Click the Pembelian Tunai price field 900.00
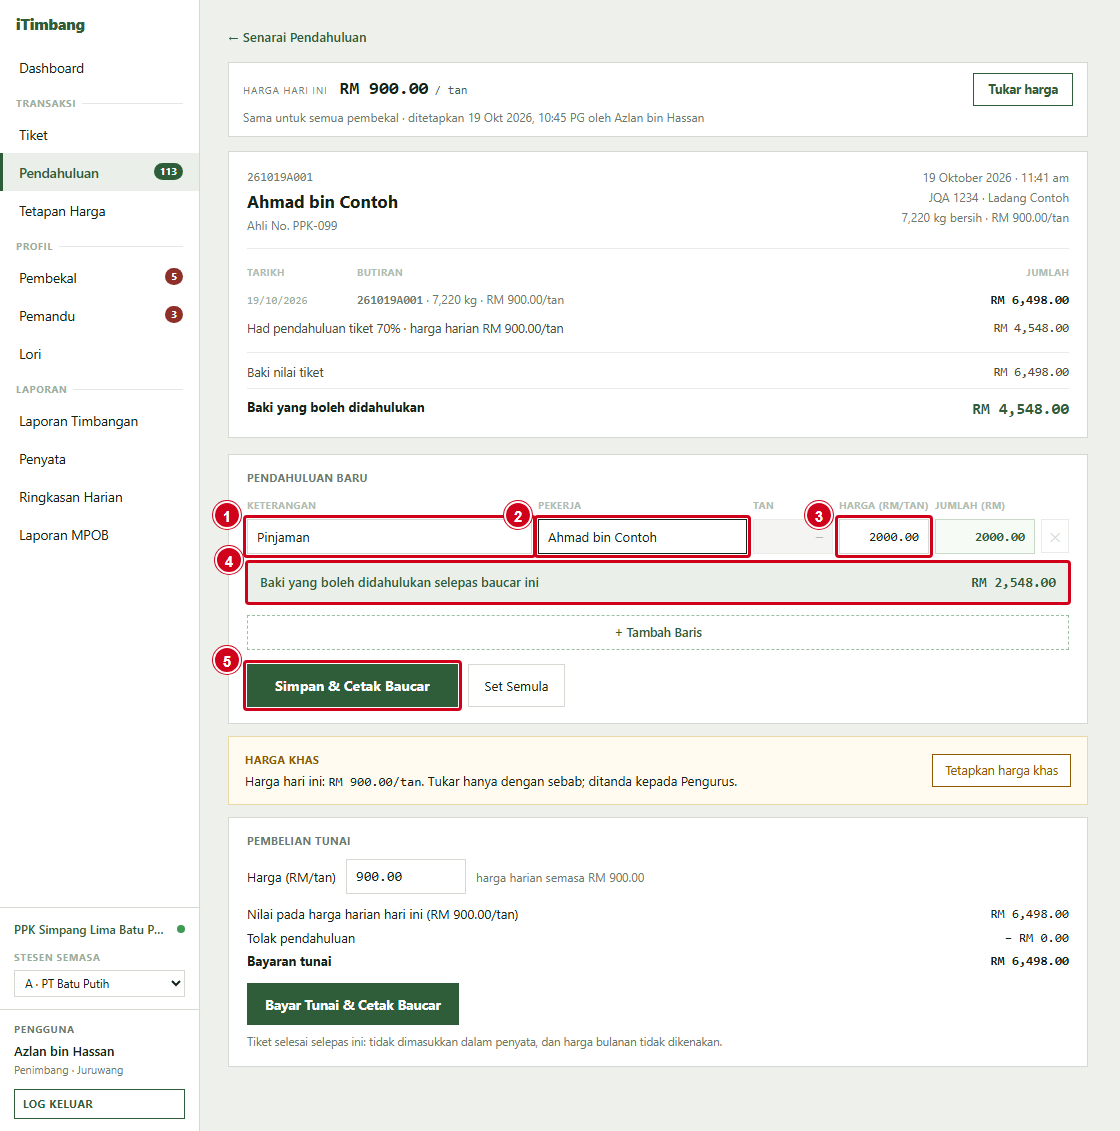The image size is (1120, 1131). (406, 876)
